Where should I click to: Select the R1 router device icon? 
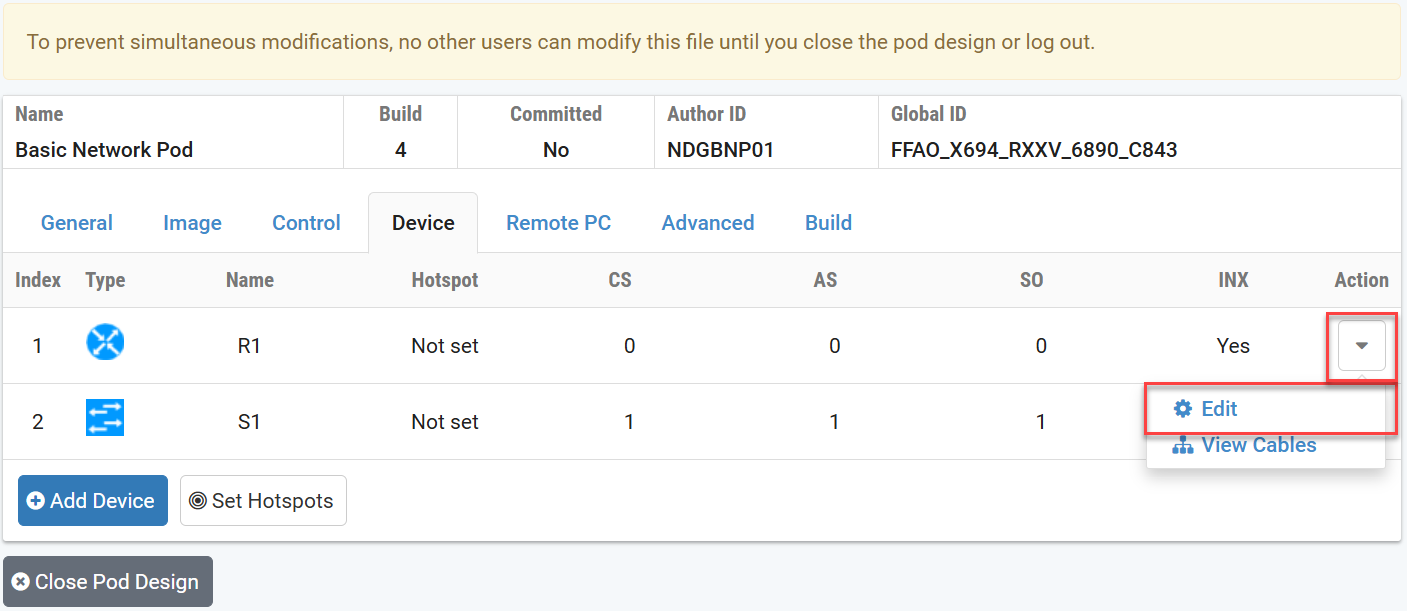(x=105, y=344)
